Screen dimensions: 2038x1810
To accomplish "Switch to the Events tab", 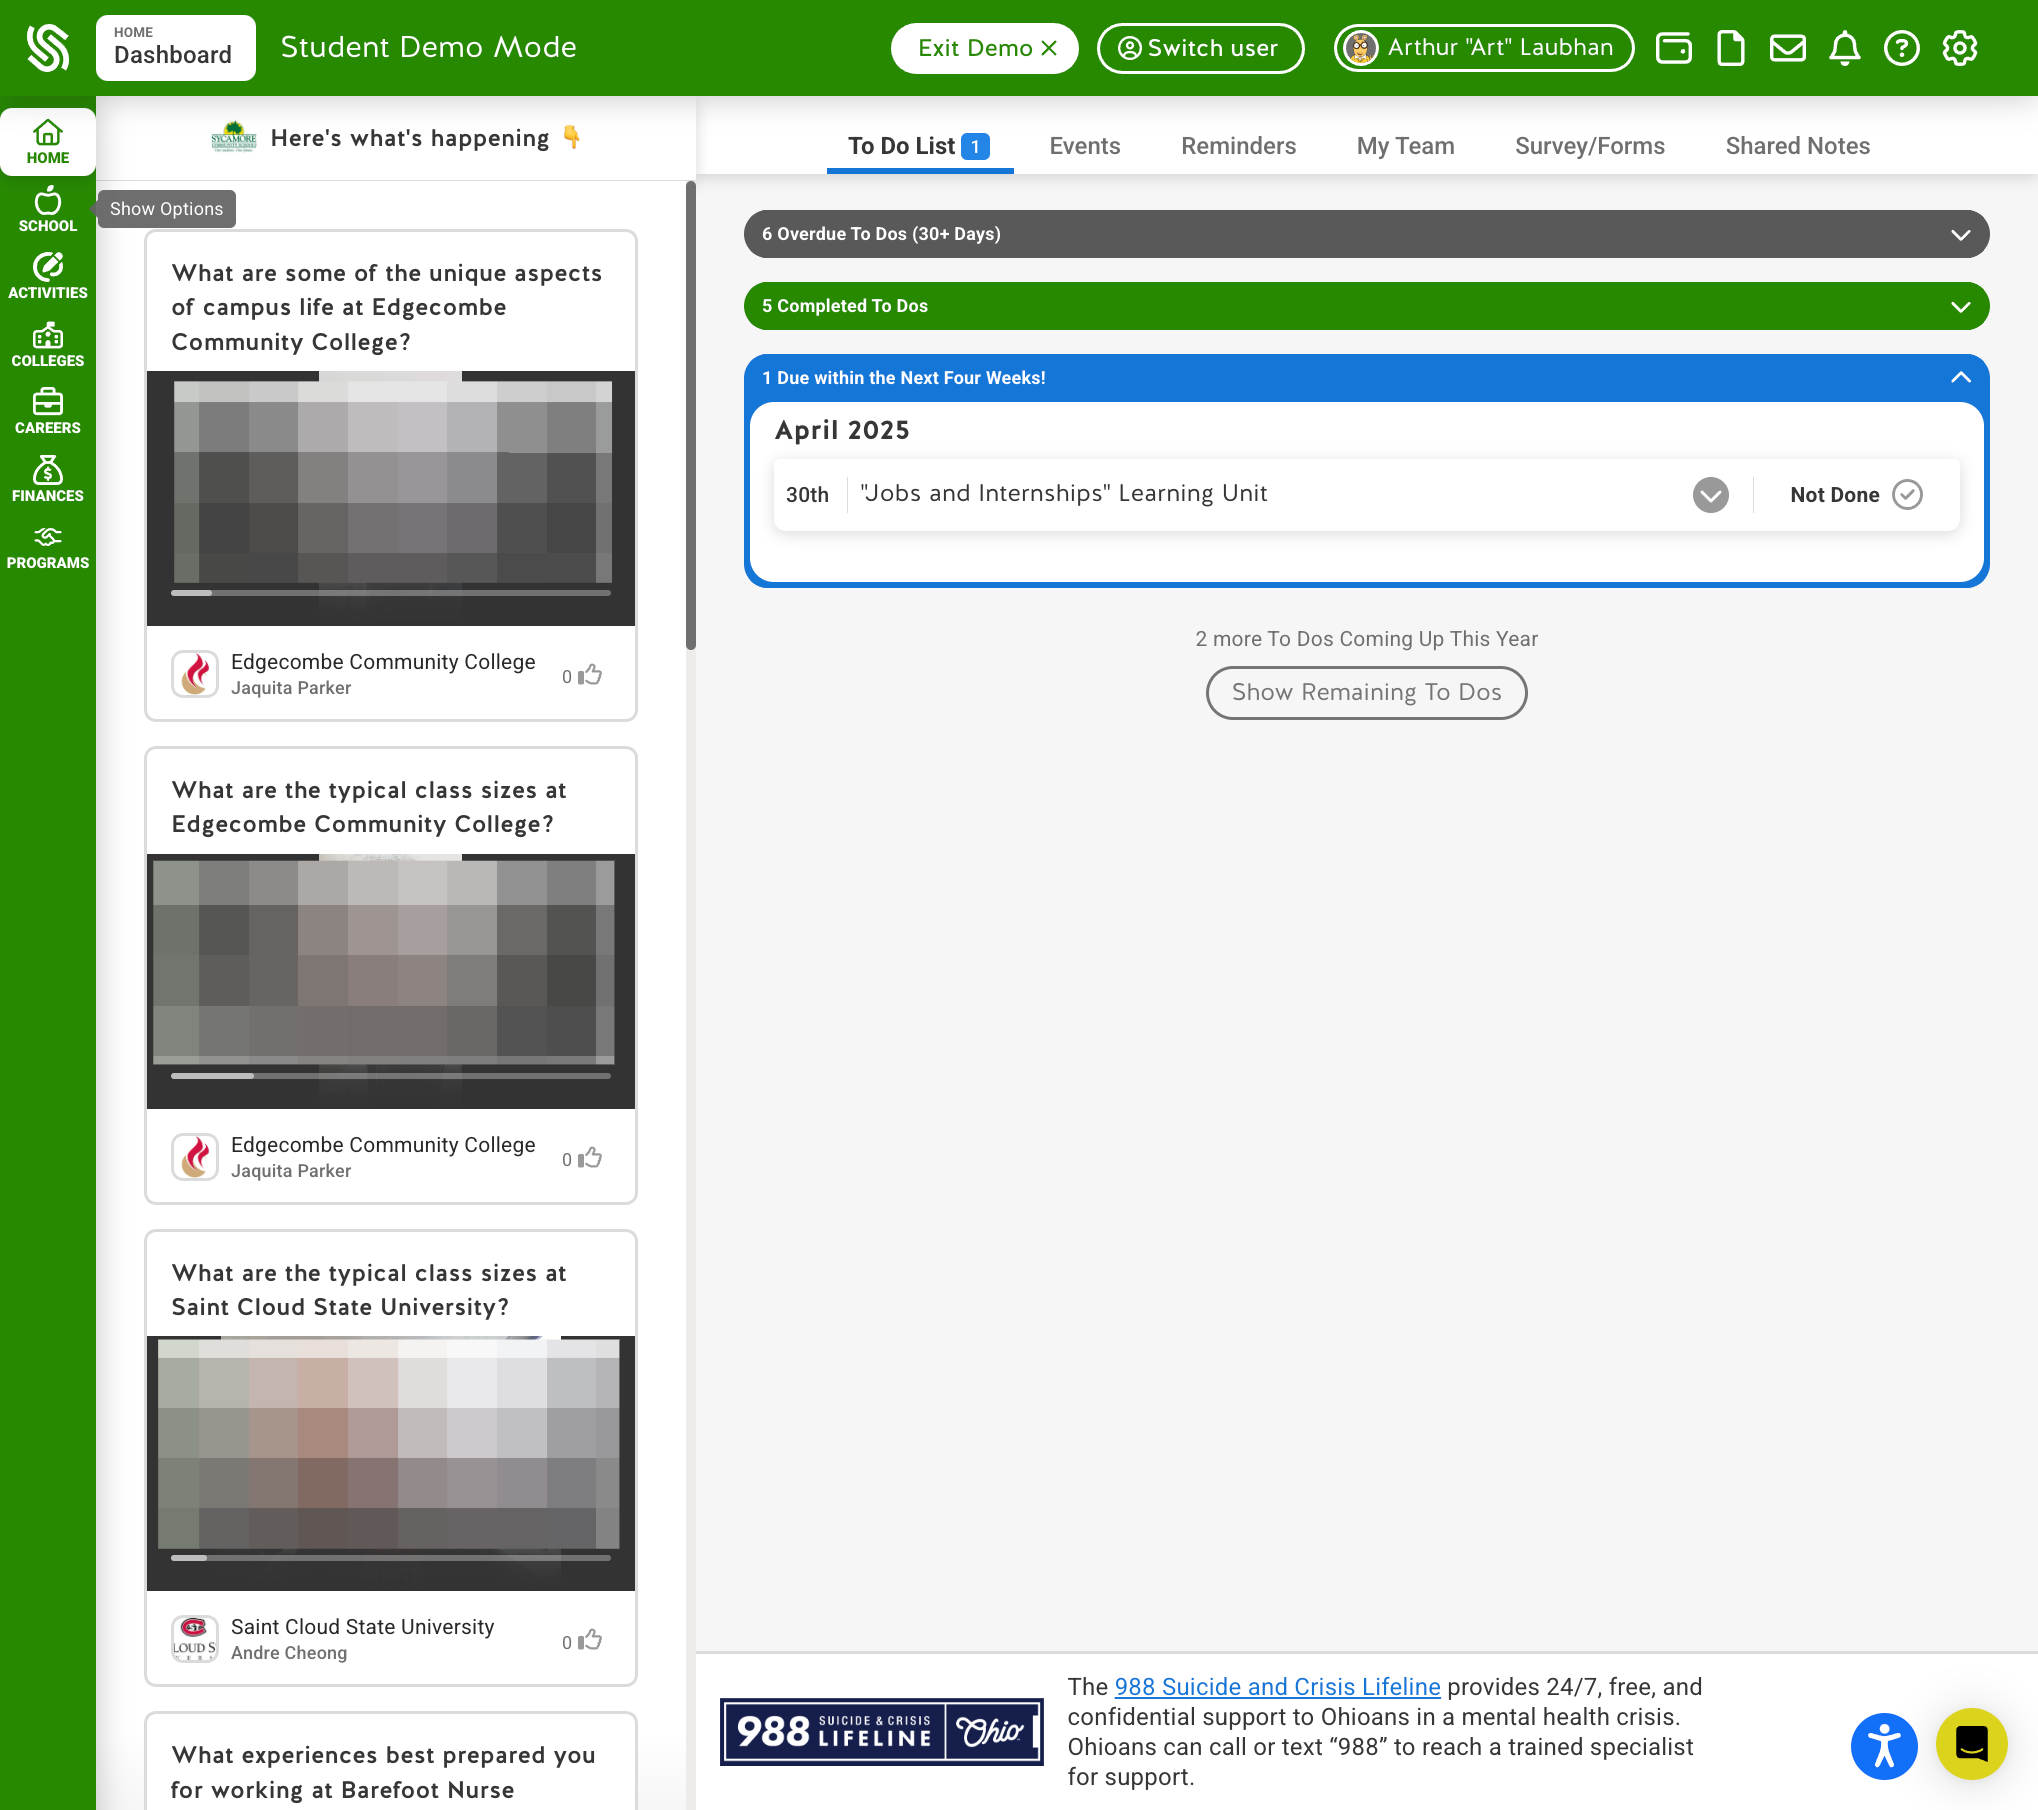I will (x=1084, y=146).
